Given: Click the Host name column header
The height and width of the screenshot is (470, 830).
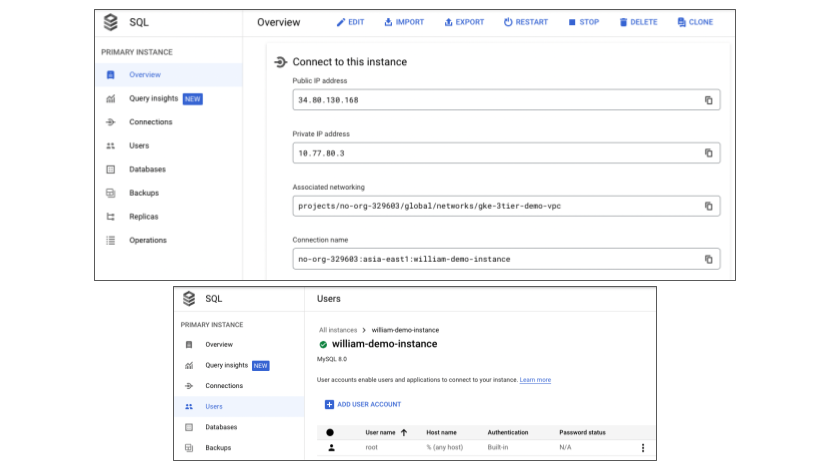Looking at the screenshot, I should 441,432.
